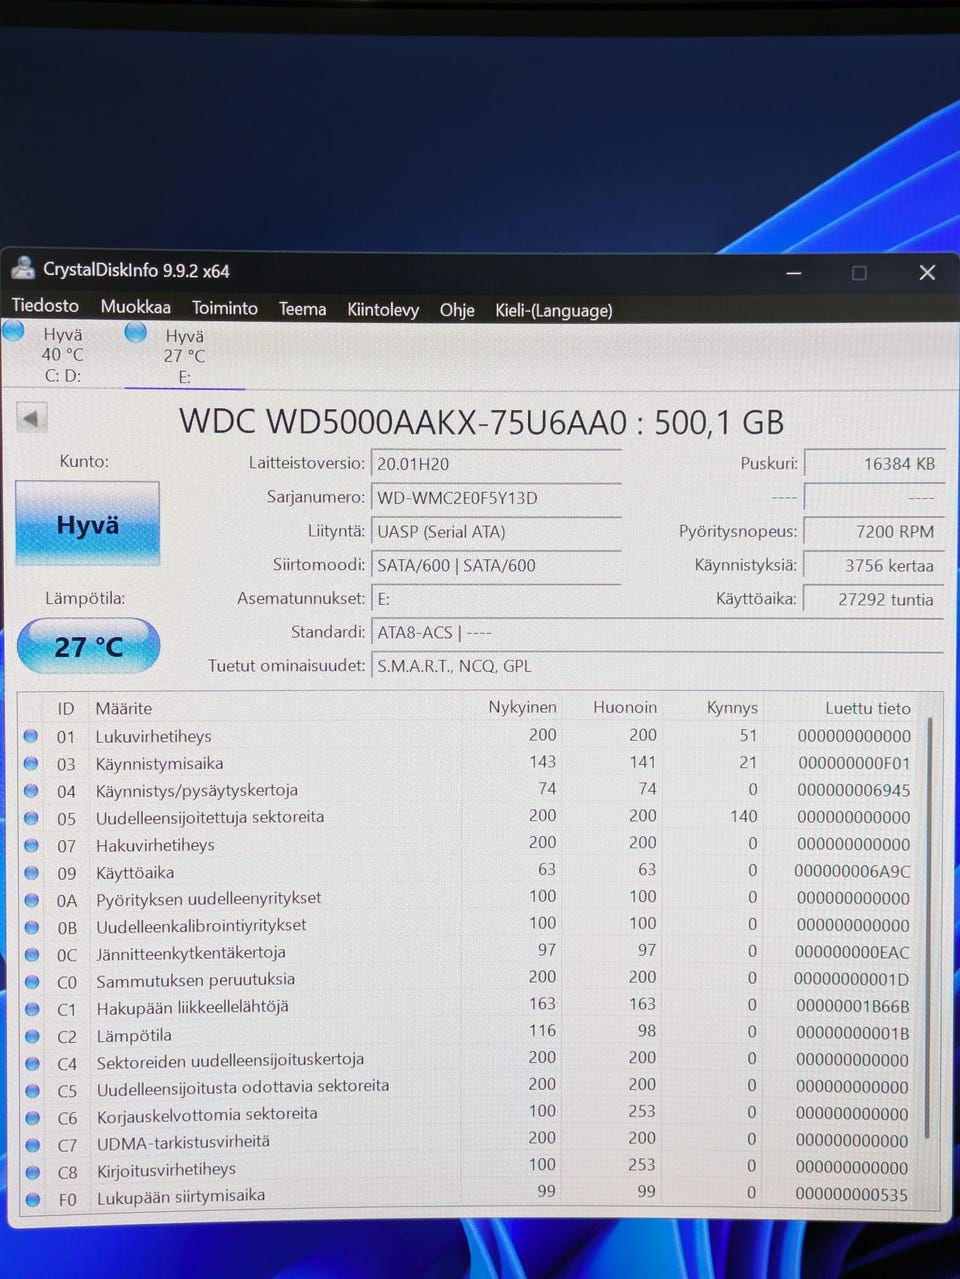
Task: Open the Kiintolevy menu
Action: pos(383,310)
